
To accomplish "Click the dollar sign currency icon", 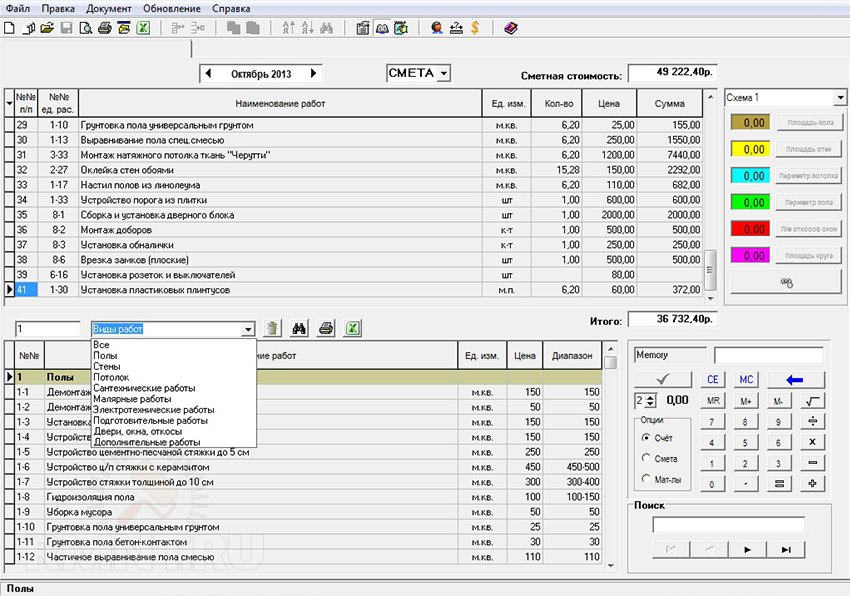I will click(475, 28).
